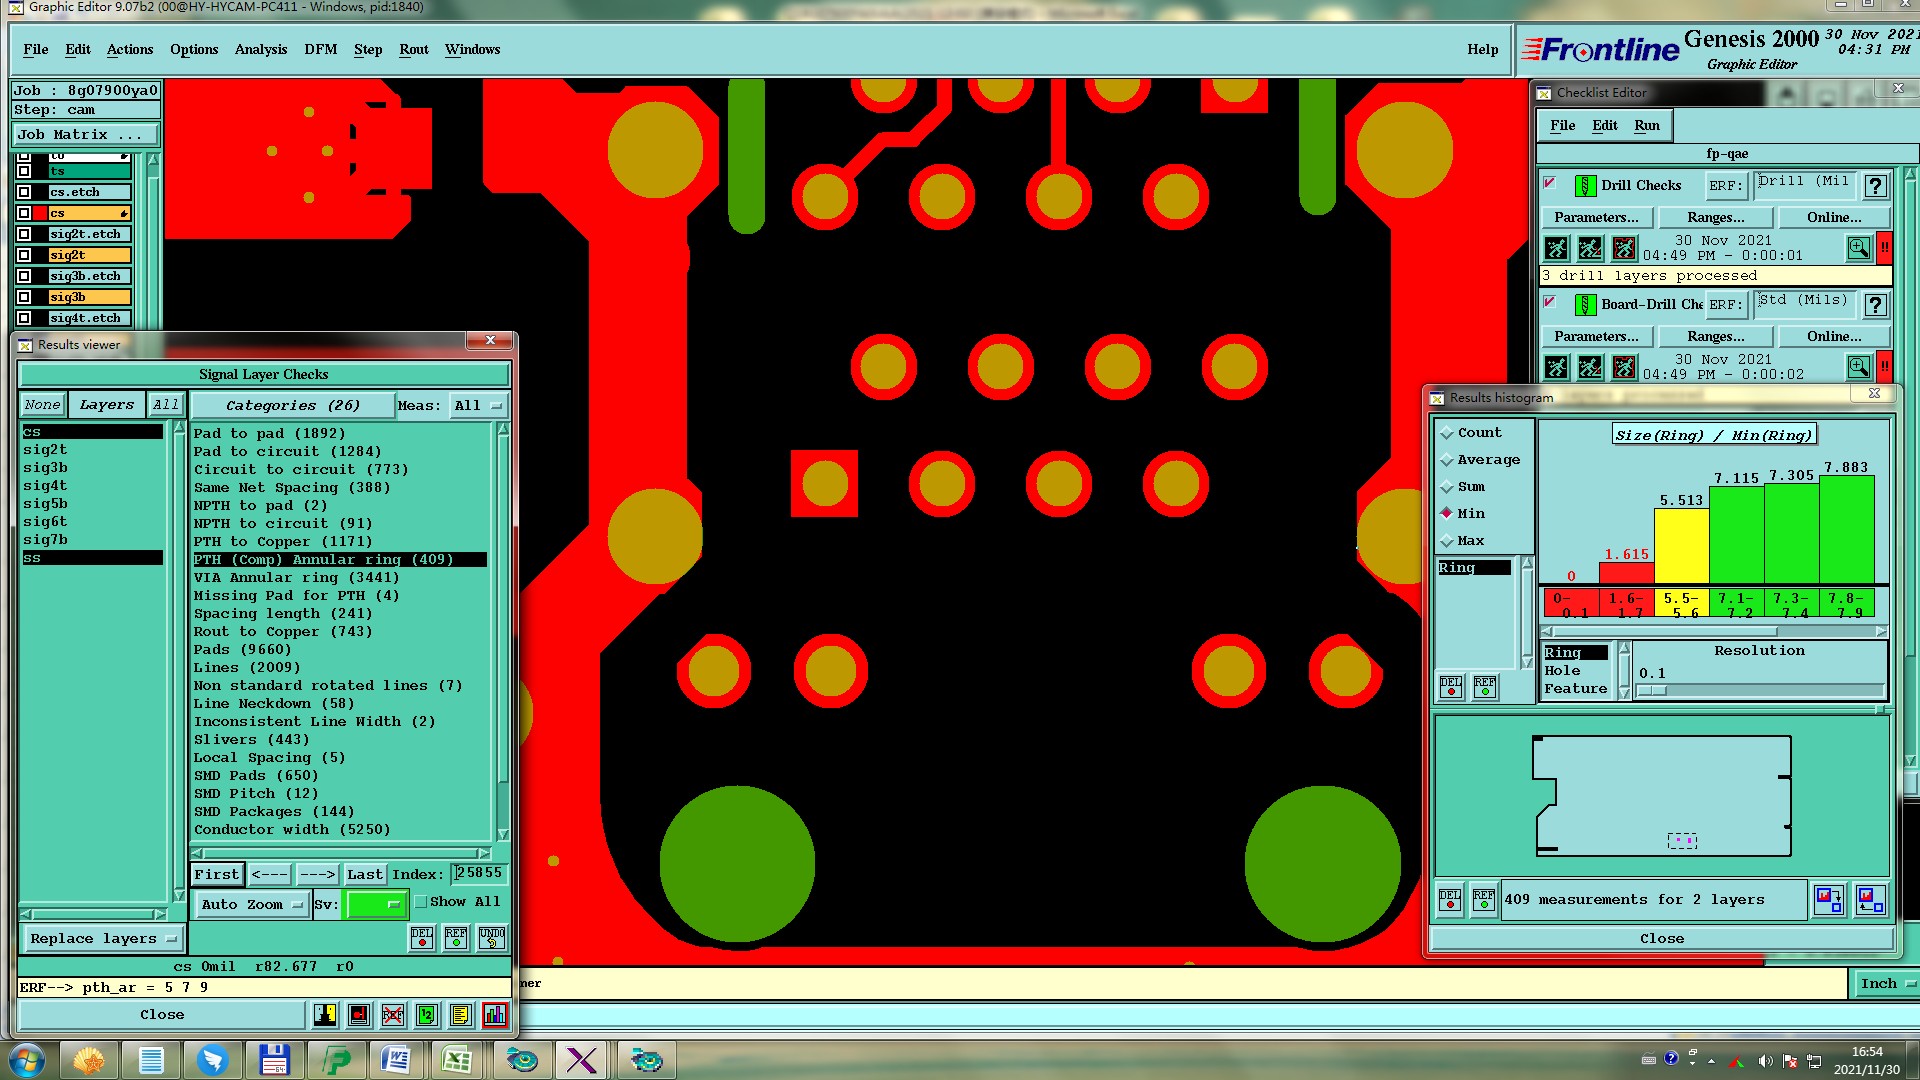The image size is (1920, 1080).
Task: Click the Drill Checks question mark help icon
Action: click(1876, 186)
